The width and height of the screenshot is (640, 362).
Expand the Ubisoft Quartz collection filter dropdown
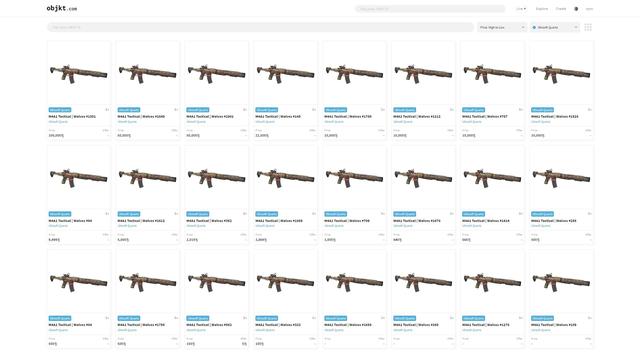[555, 27]
